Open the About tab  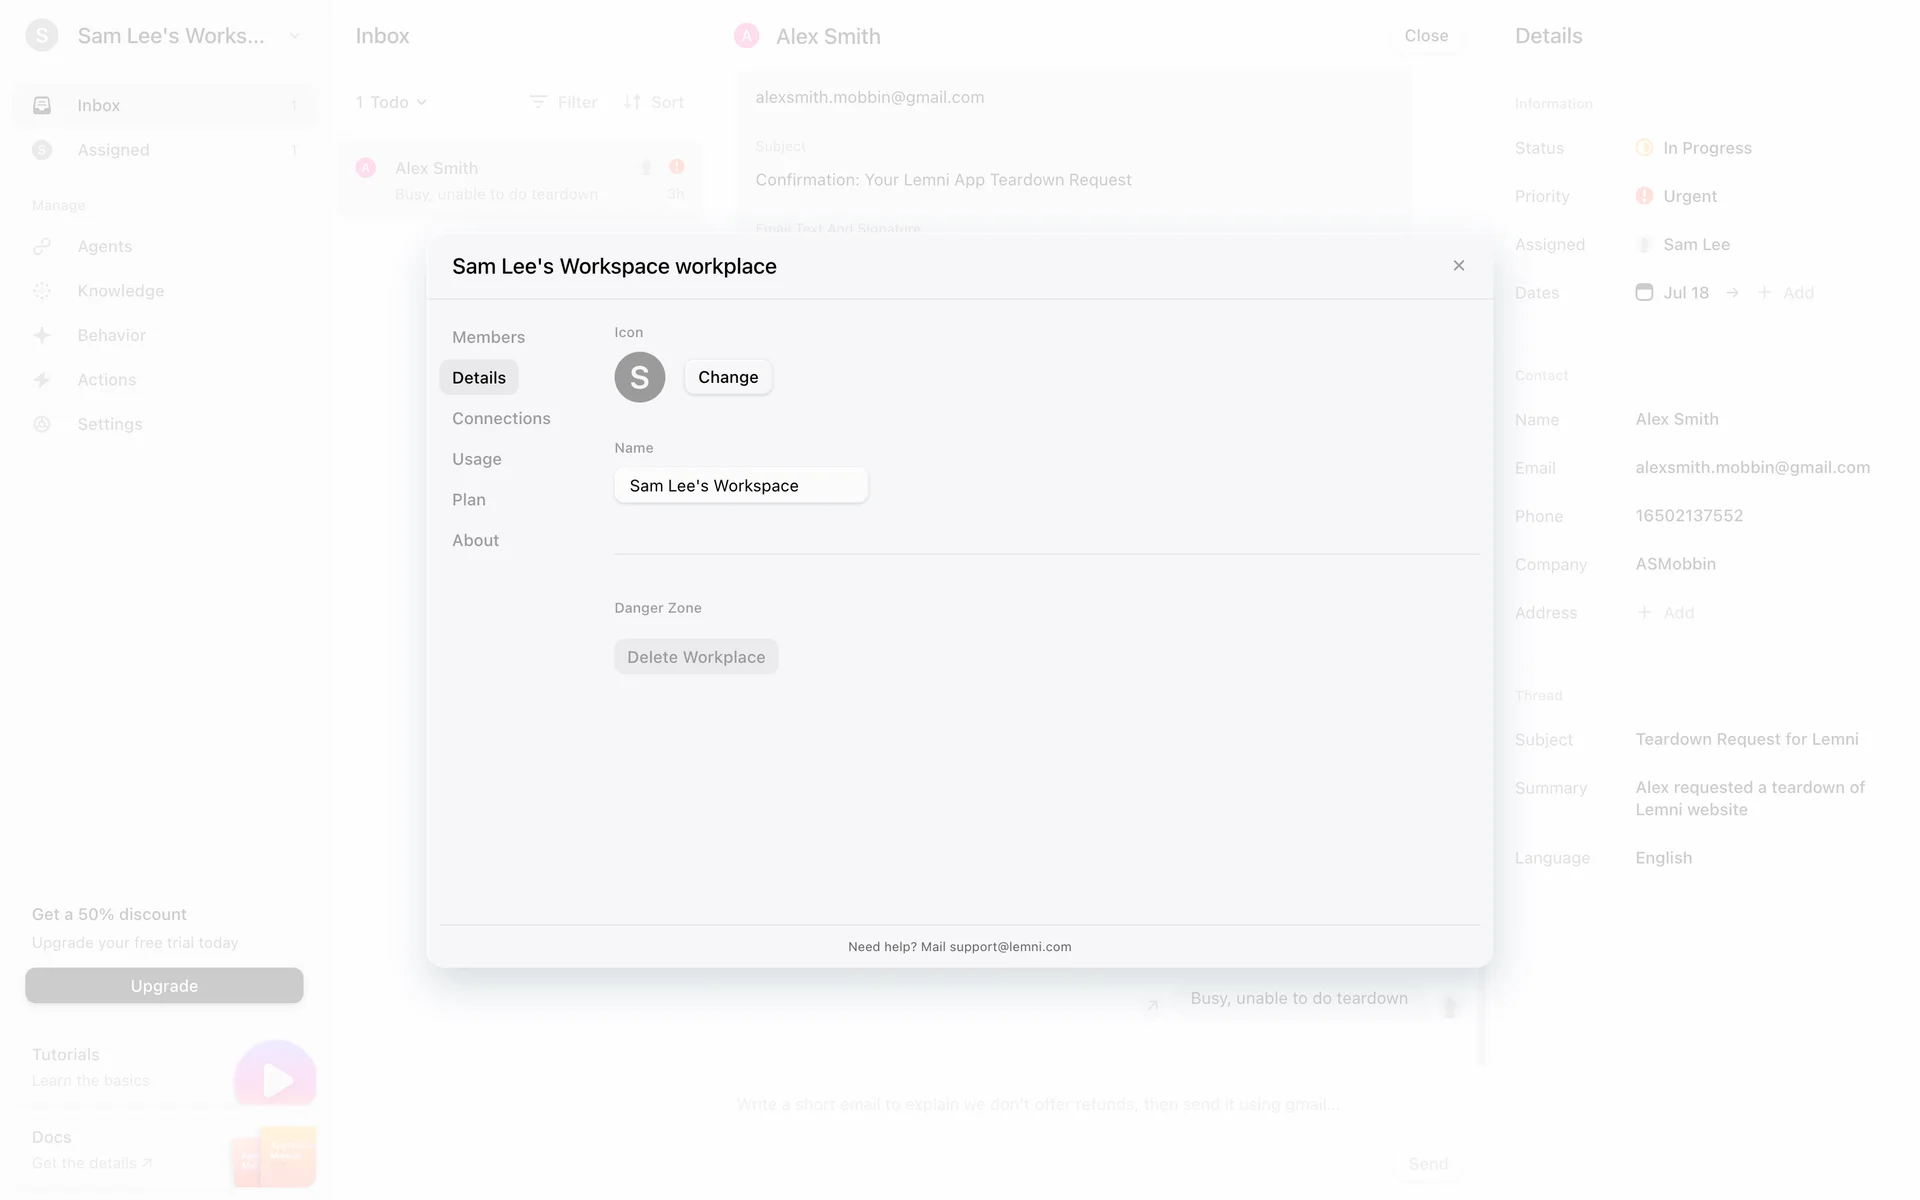point(475,540)
